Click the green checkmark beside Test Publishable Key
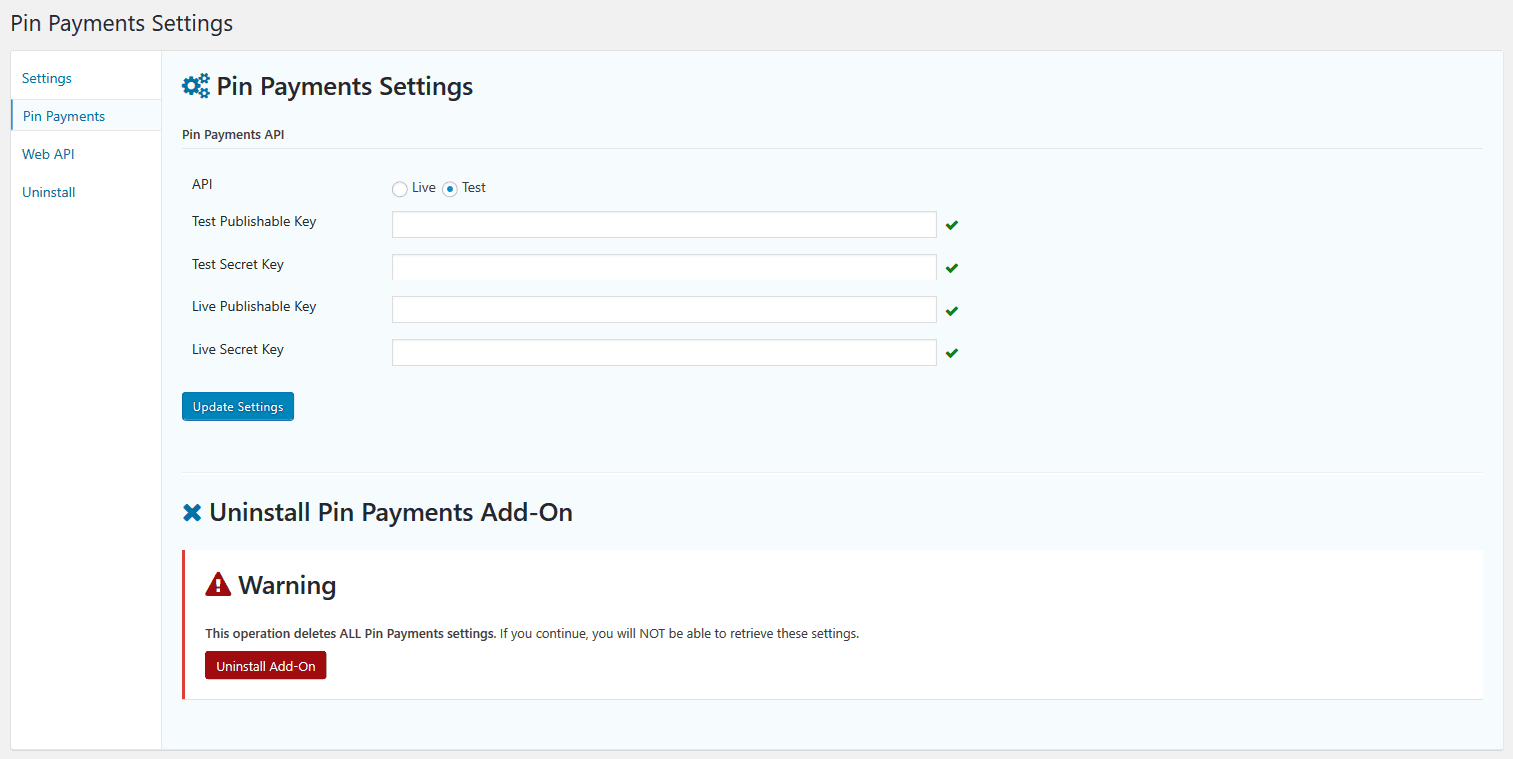This screenshot has height=759, width=1513. click(951, 225)
